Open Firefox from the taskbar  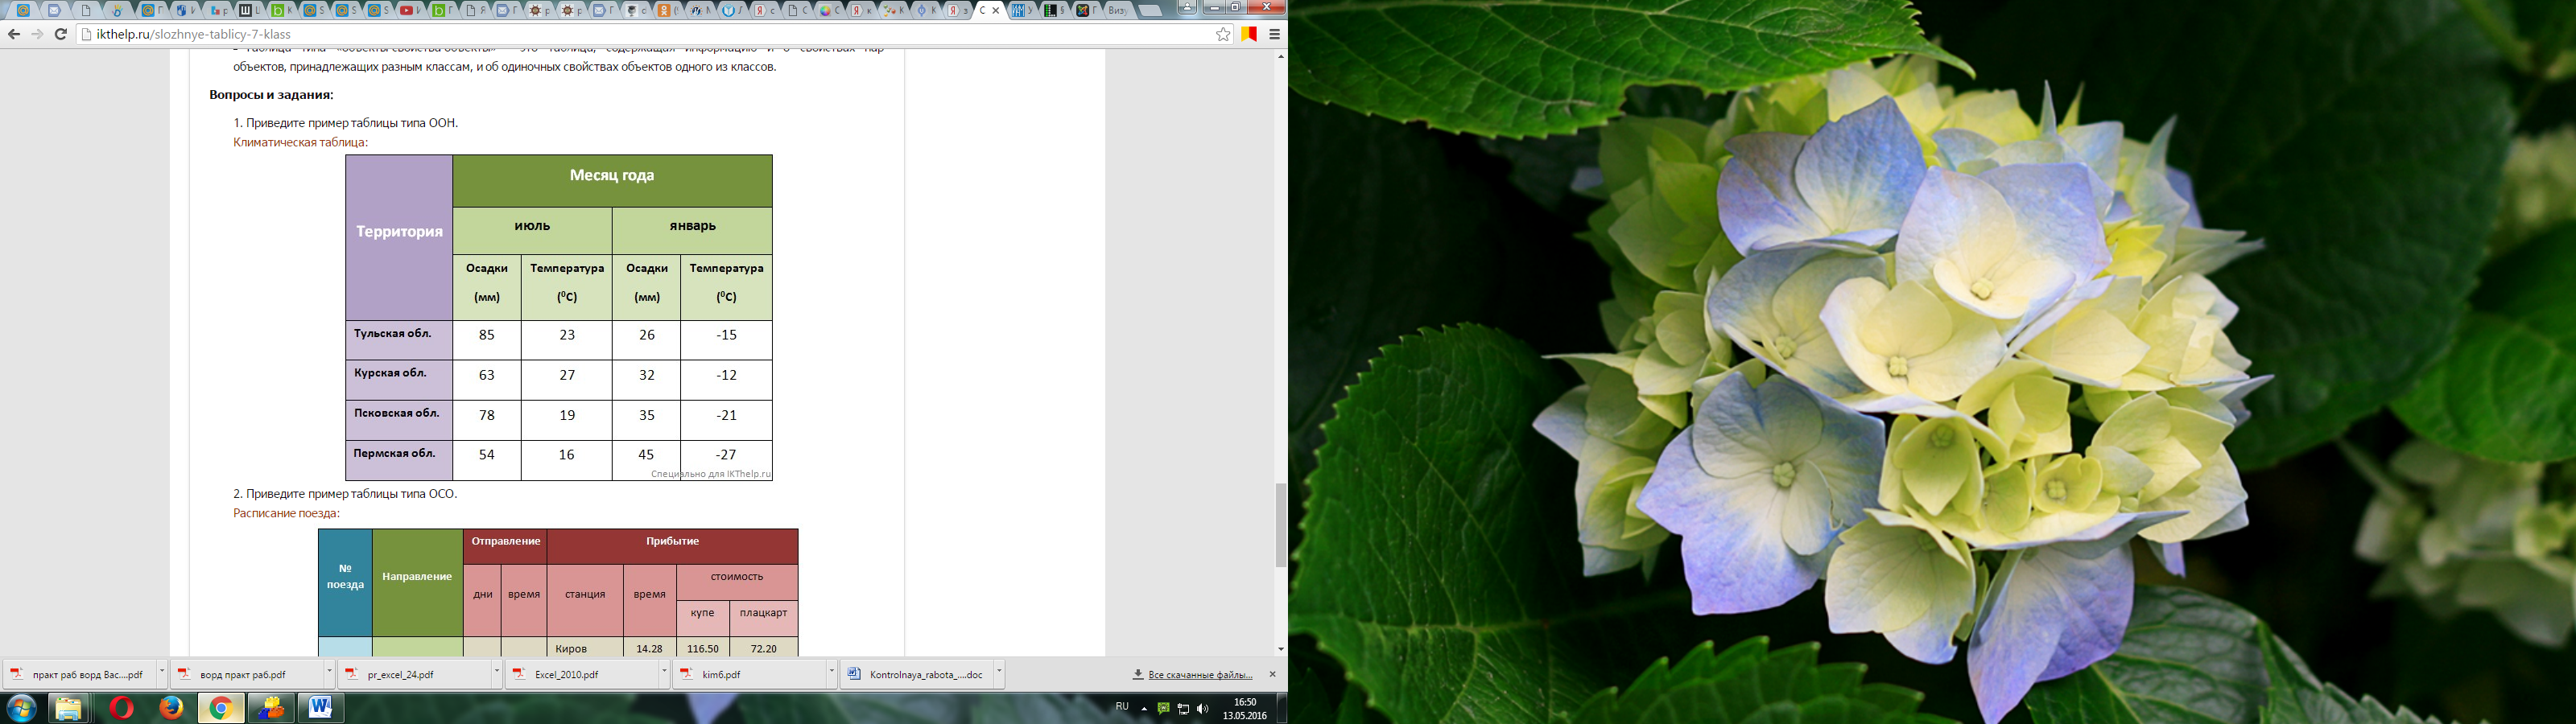pos(171,709)
